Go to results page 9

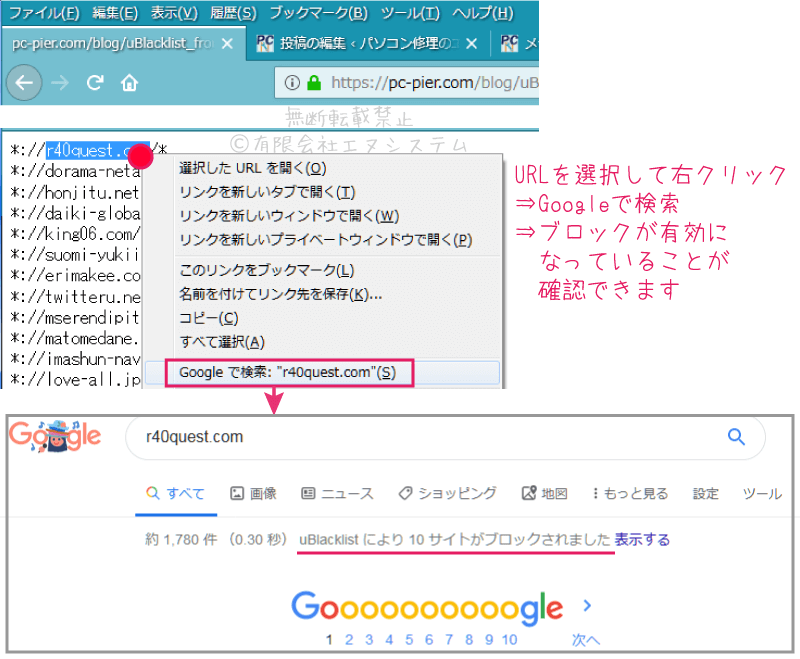pyautogui.click(x=489, y=640)
